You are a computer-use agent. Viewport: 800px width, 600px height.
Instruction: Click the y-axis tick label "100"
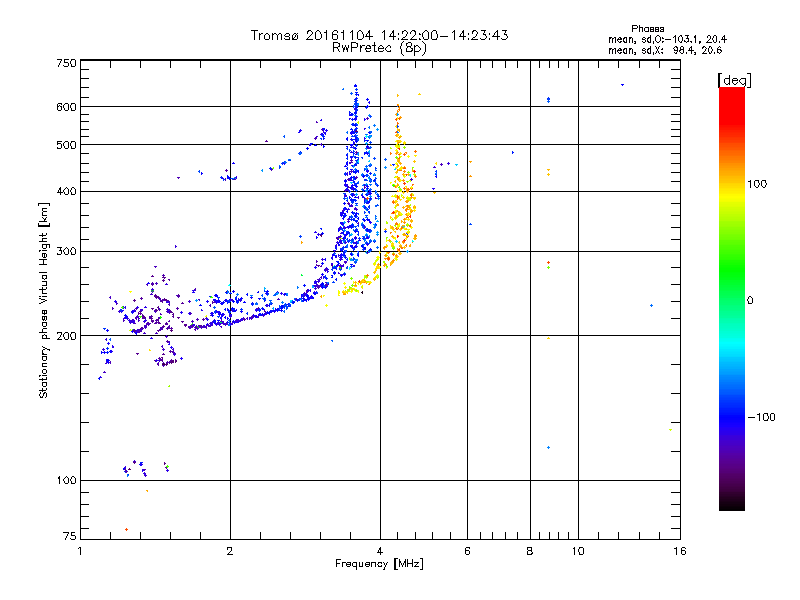click(66, 480)
